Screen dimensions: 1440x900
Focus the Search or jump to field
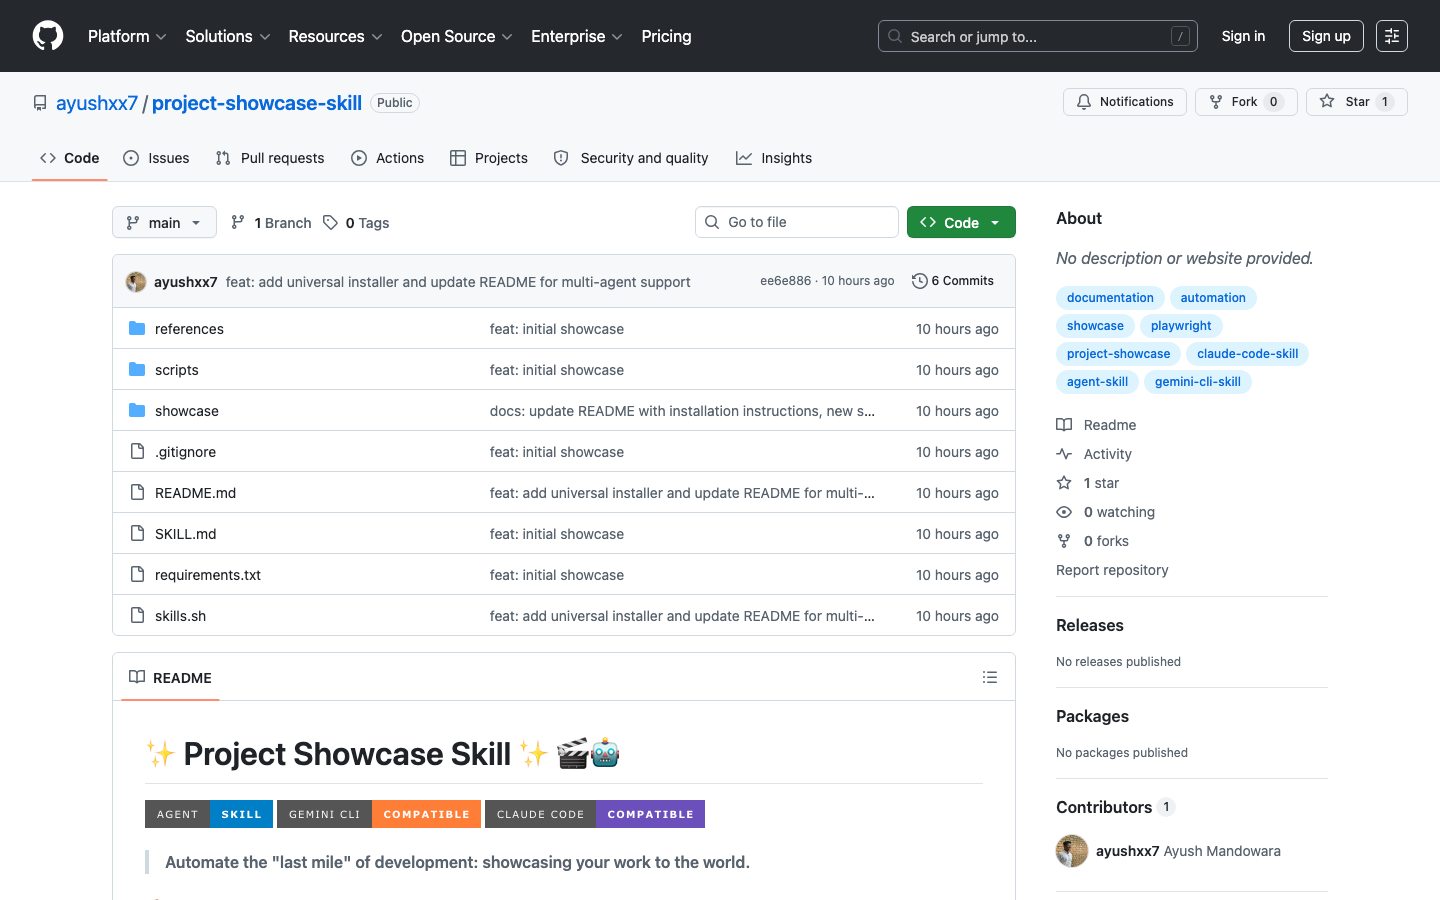pos(1038,36)
